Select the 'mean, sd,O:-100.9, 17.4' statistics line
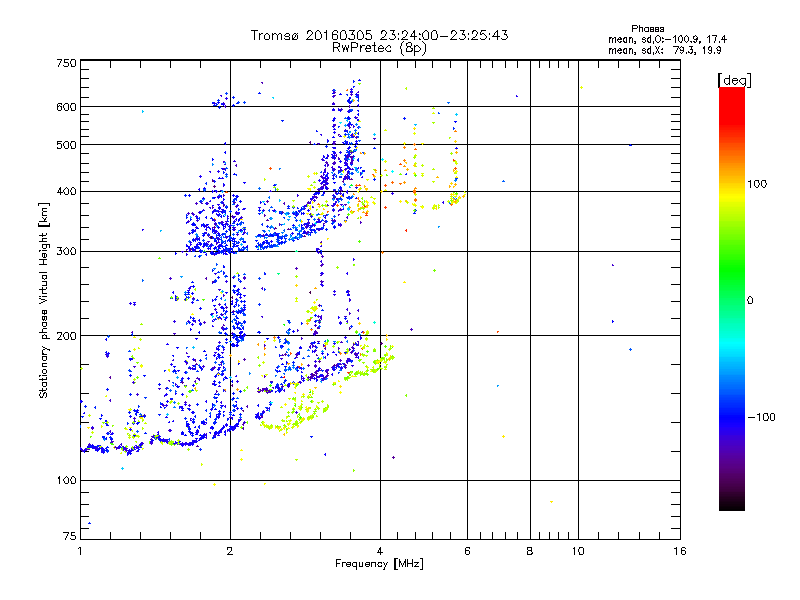 pos(667,39)
